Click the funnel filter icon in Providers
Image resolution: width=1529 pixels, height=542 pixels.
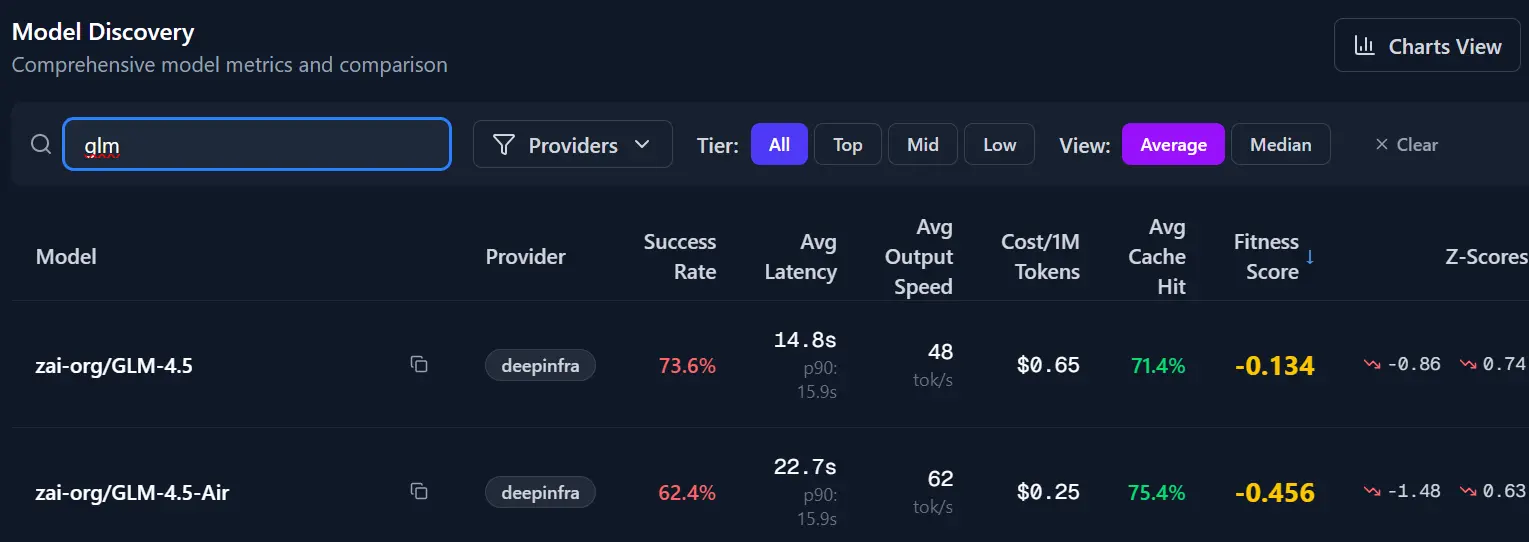click(x=505, y=146)
